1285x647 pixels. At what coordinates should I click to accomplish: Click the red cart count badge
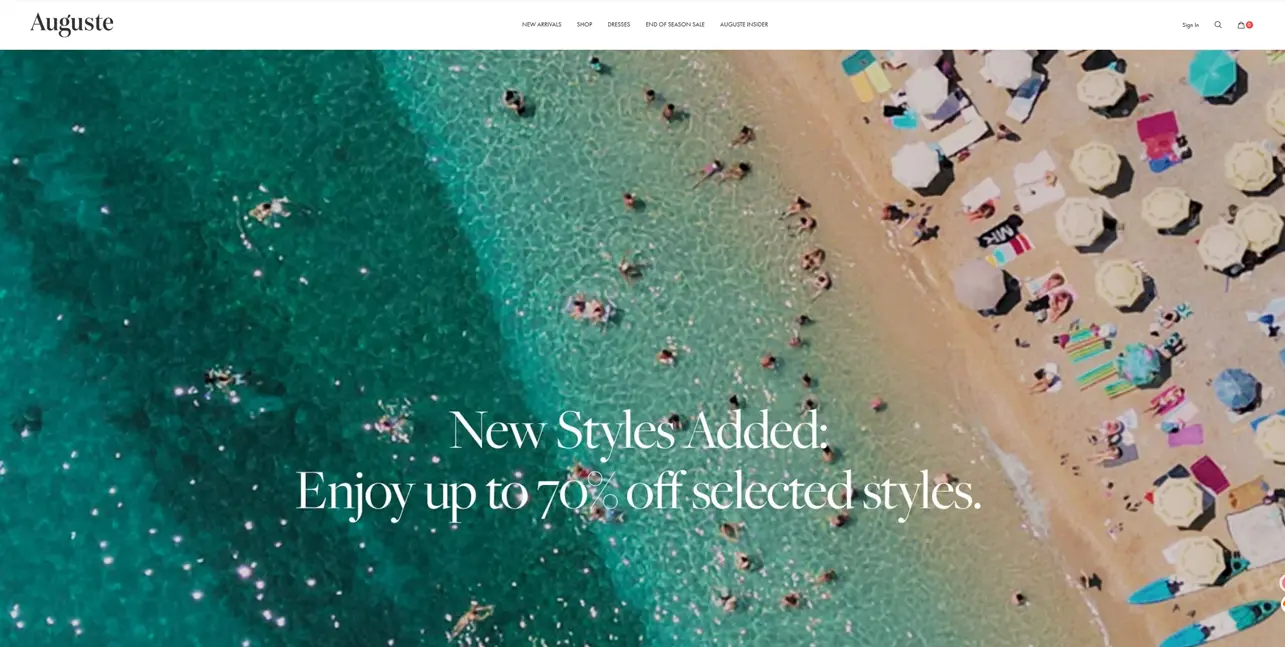coord(1249,25)
